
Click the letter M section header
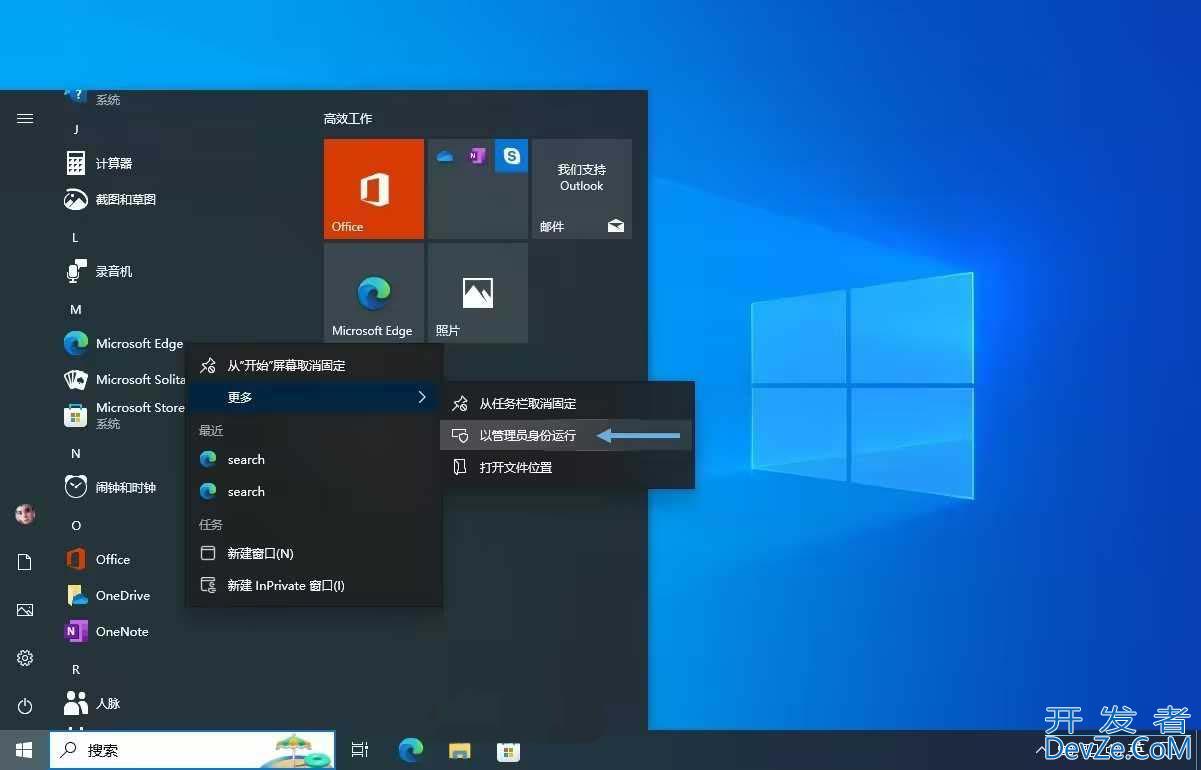76,309
